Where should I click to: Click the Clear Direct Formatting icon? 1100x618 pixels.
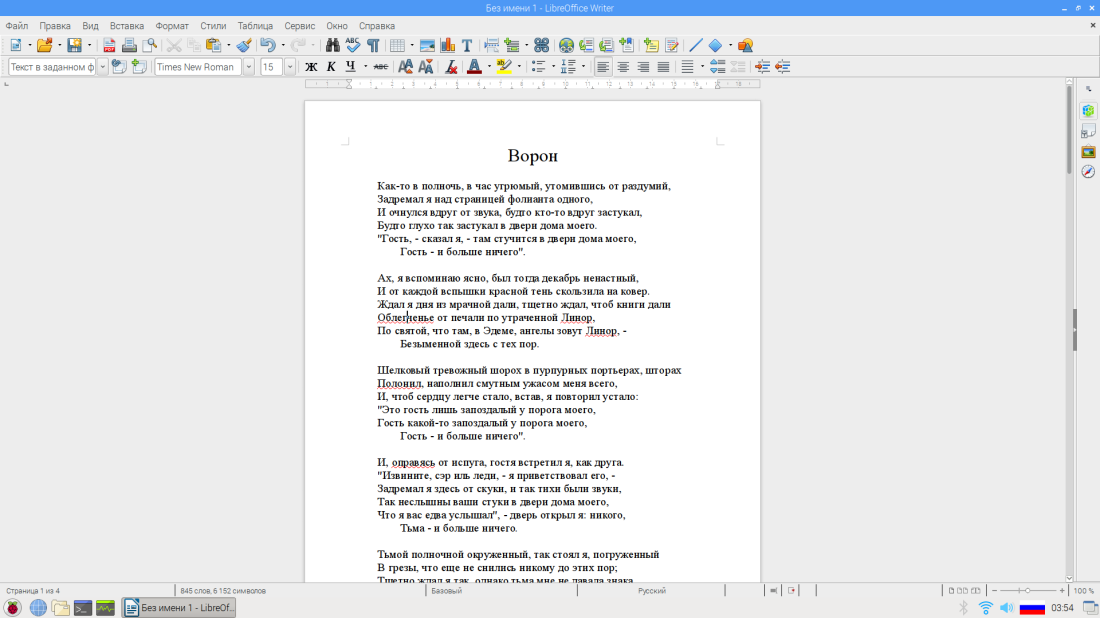pos(451,67)
